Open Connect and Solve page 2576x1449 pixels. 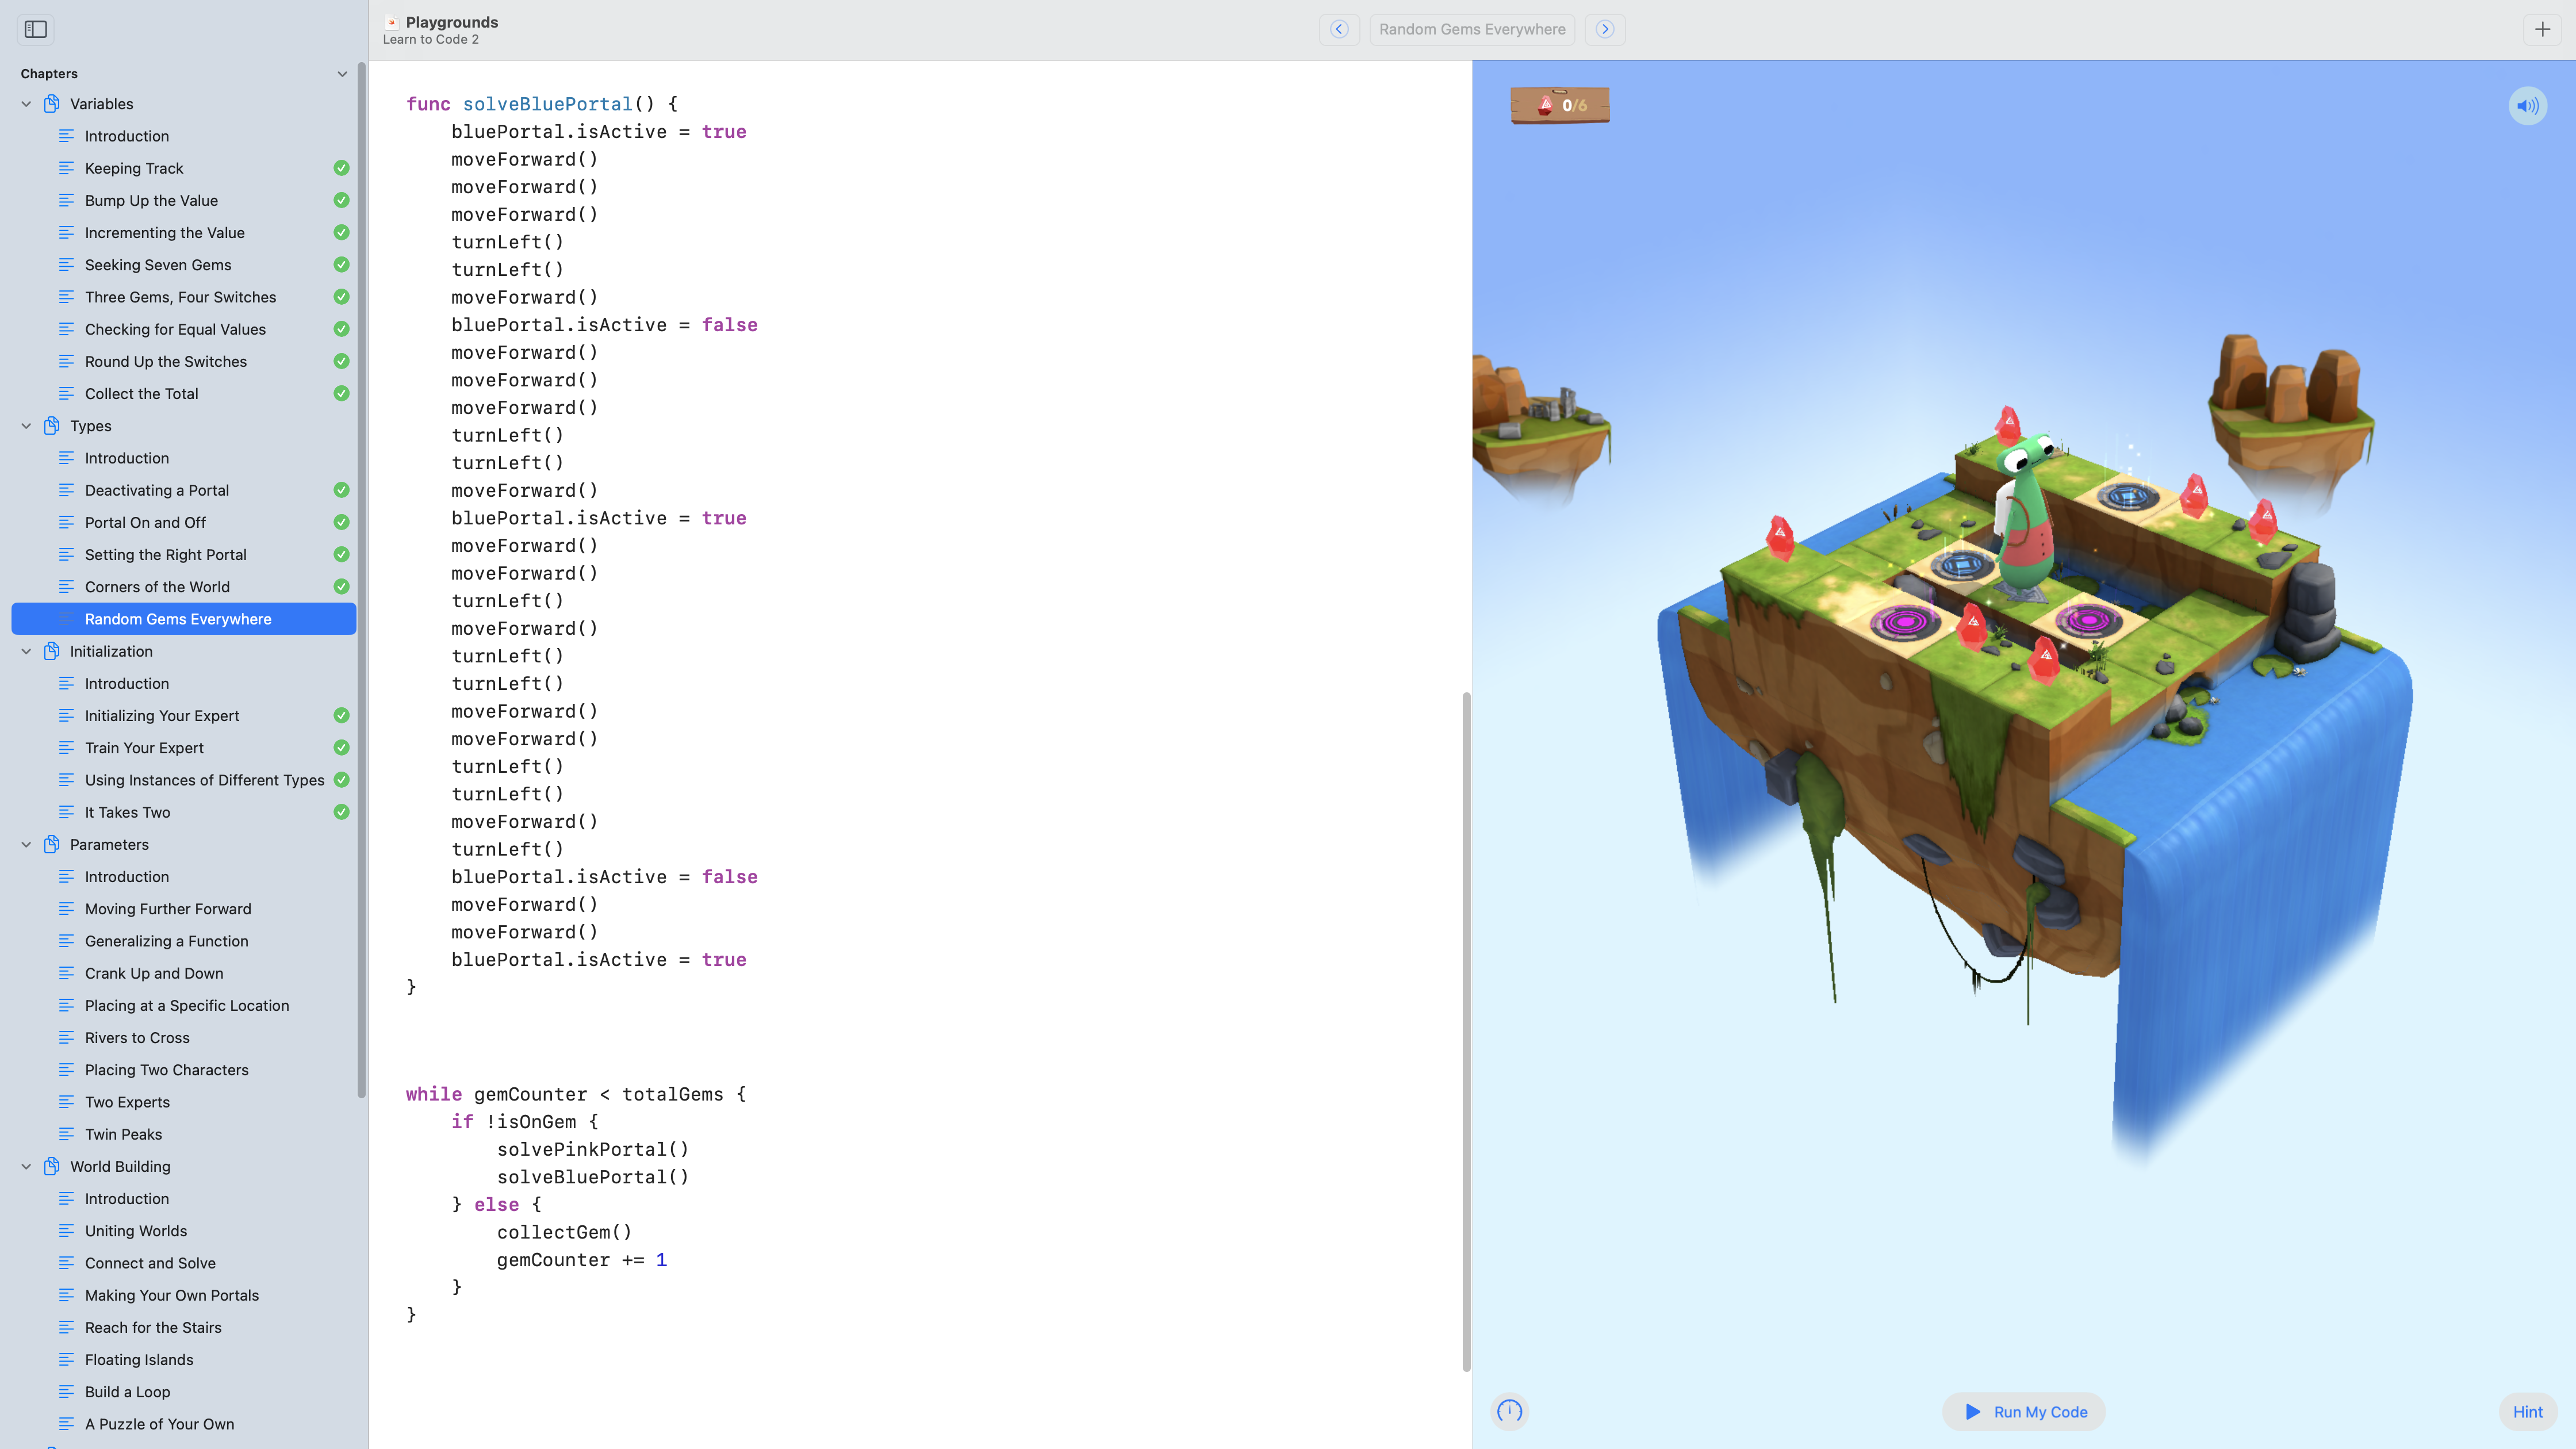coord(184,1263)
